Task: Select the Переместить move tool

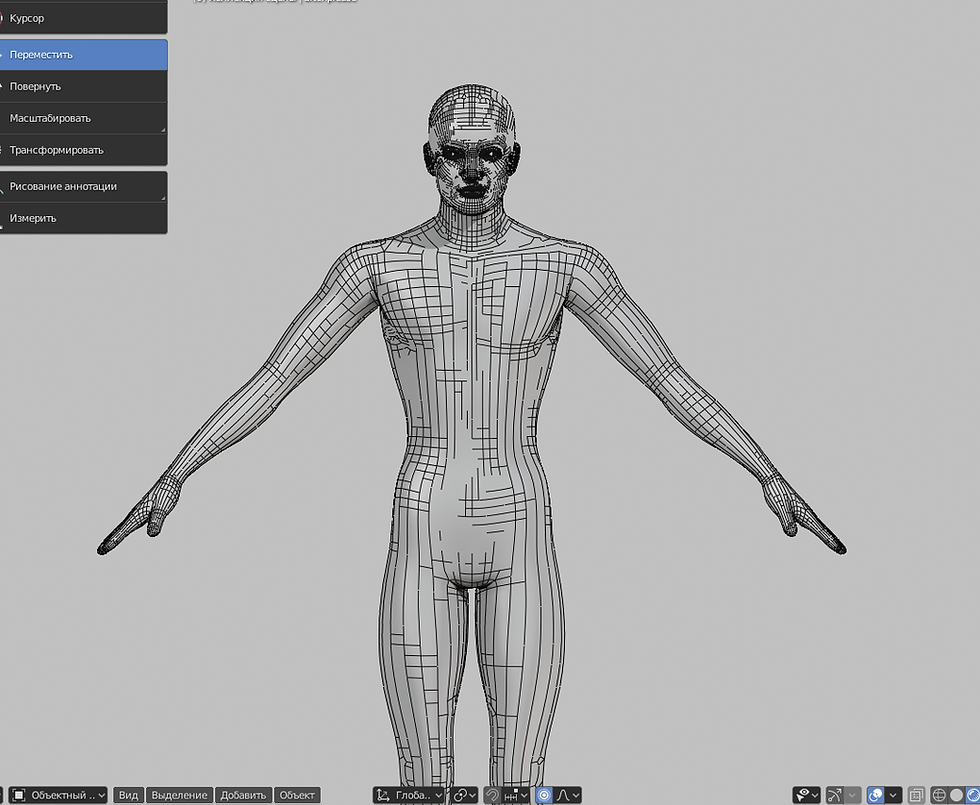Action: (x=83, y=54)
